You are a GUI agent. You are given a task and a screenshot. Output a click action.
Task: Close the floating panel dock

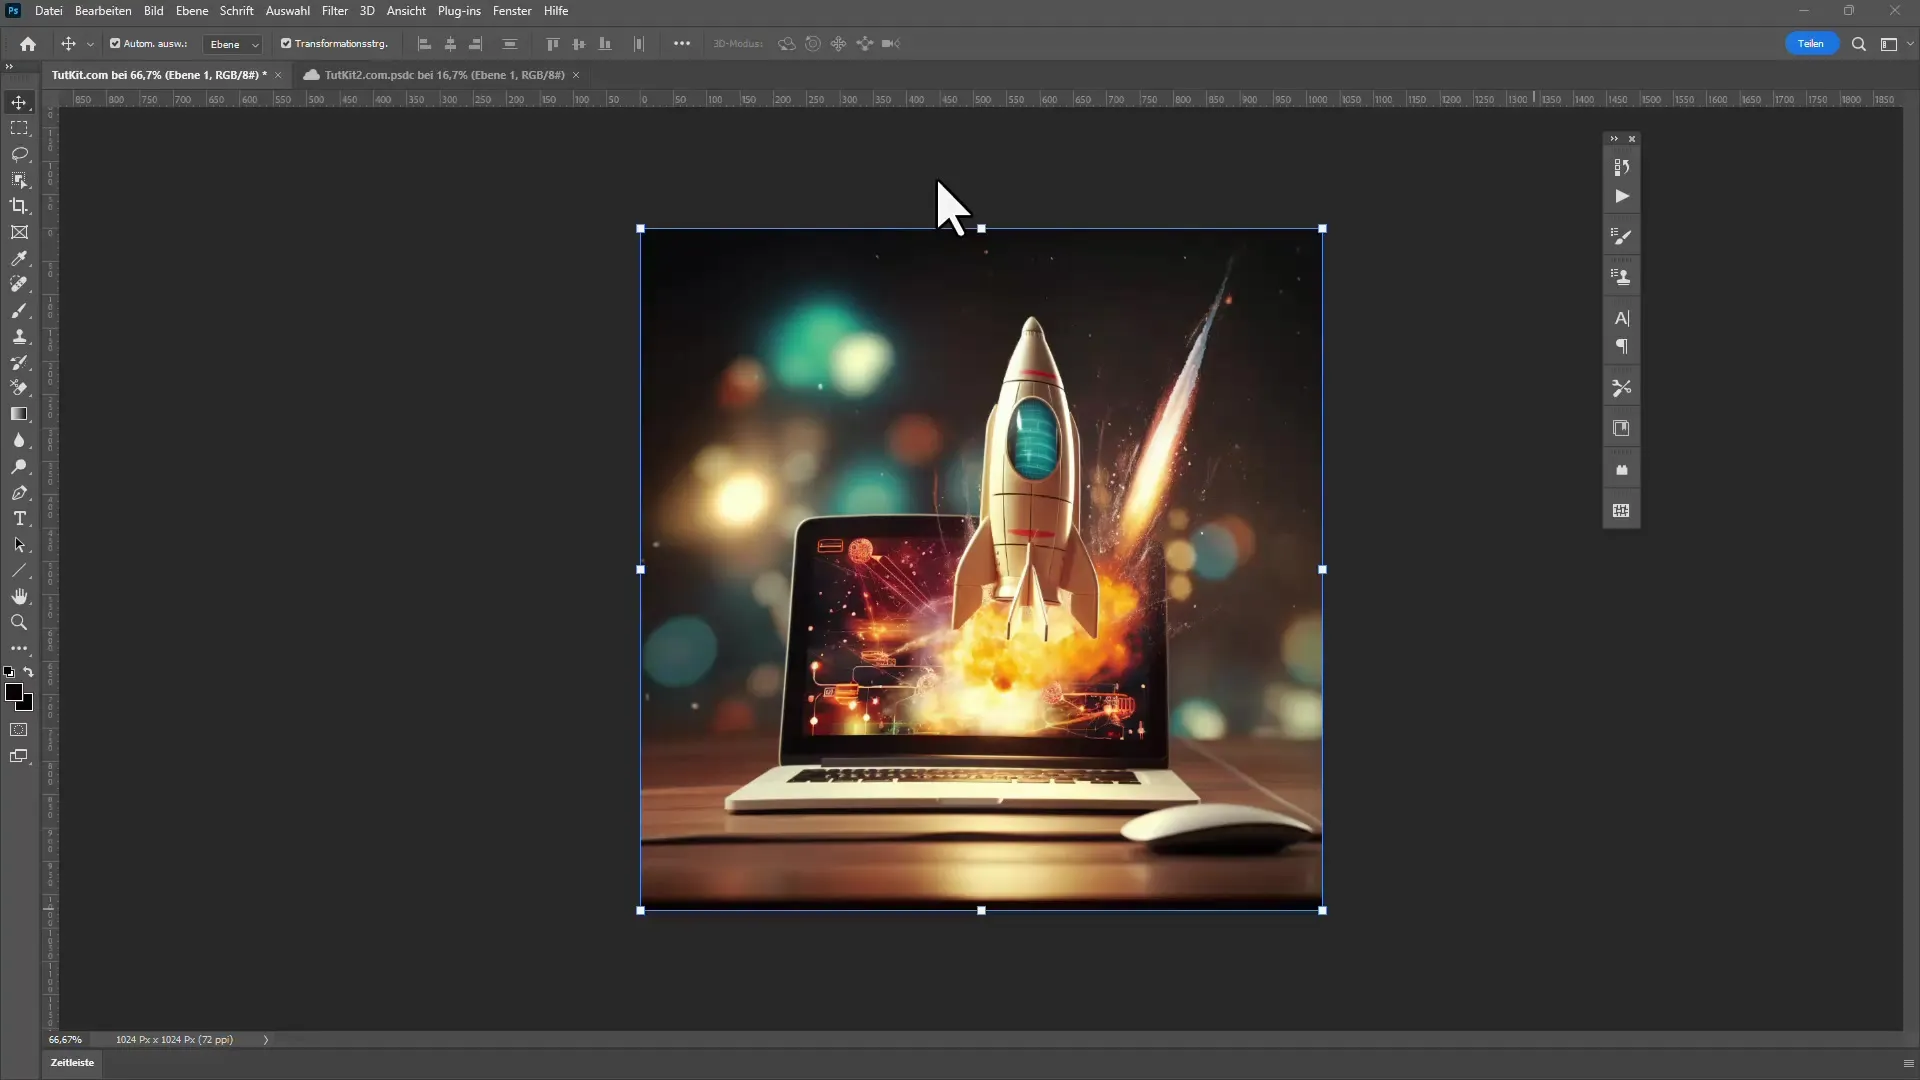pos(1632,139)
